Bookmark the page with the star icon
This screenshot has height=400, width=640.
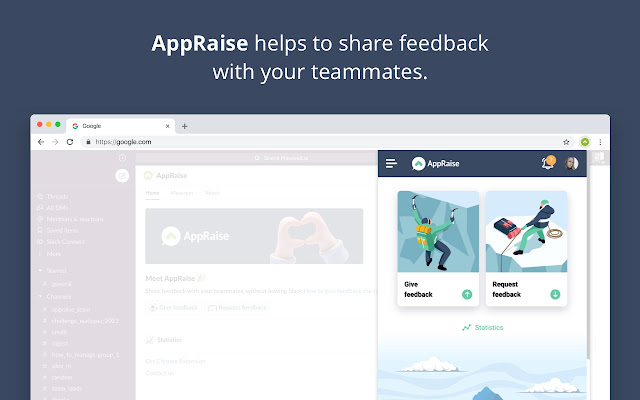coord(566,142)
